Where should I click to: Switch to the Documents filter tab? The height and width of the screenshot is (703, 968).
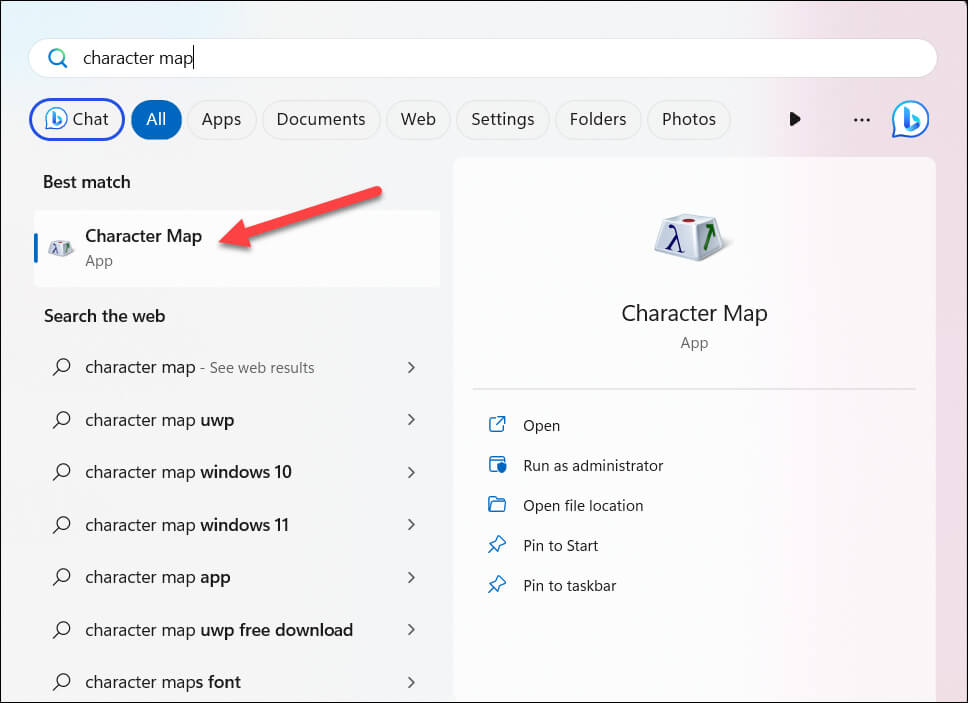[321, 119]
